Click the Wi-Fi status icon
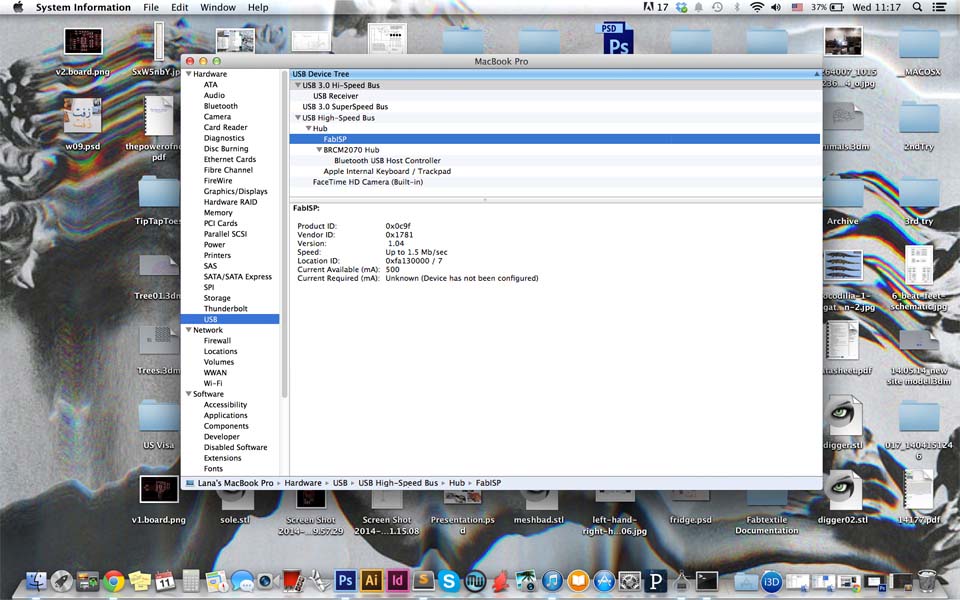This screenshot has height=600, width=960. point(757,7)
